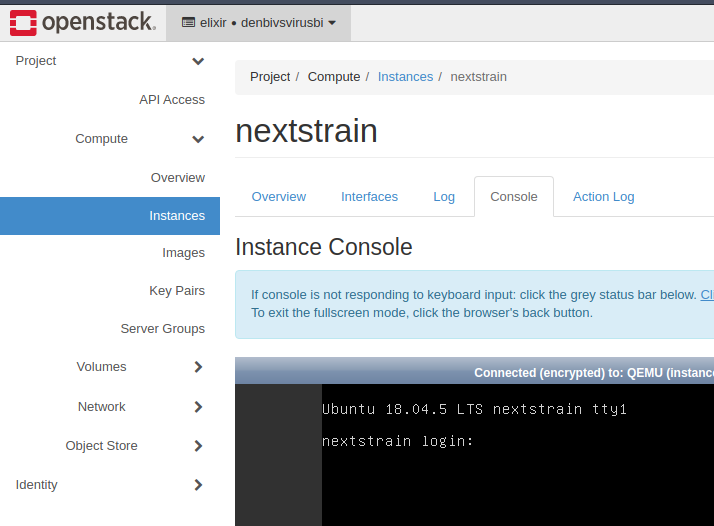Select Instances in the sidebar
This screenshot has height=526, width=714.
(176, 216)
